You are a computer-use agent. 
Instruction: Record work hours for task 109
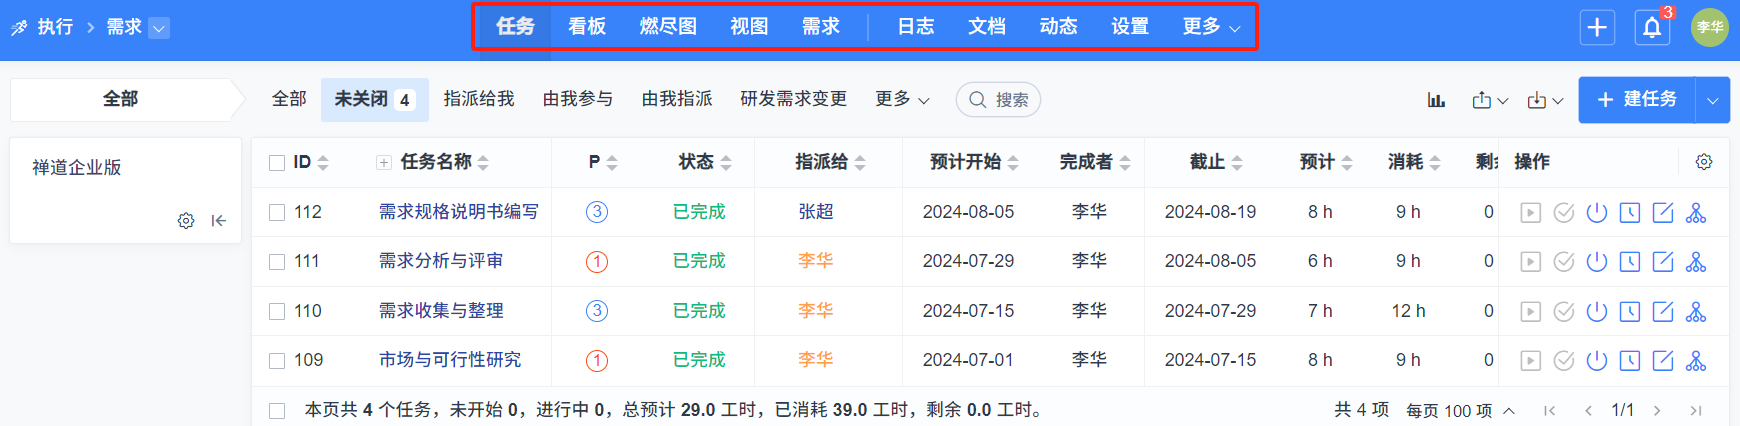[x=1630, y=360]
